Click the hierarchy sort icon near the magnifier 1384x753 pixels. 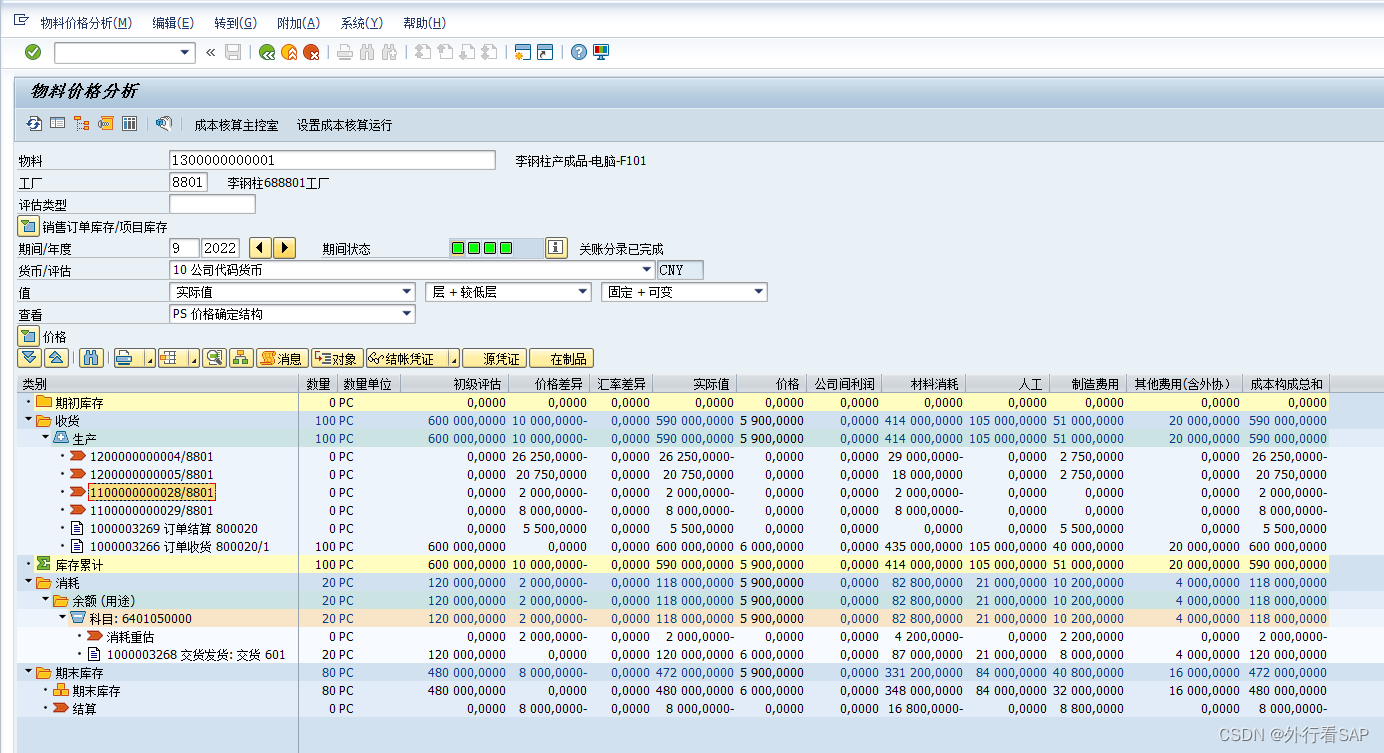click(240, 358)
